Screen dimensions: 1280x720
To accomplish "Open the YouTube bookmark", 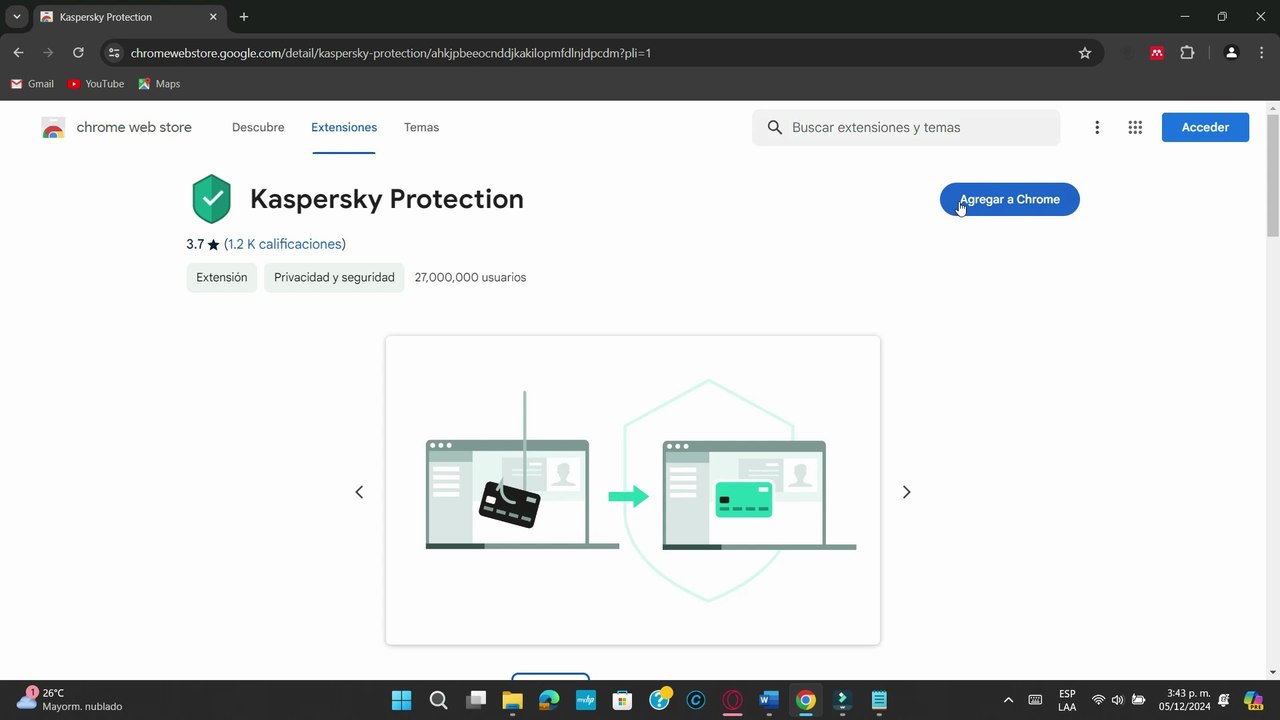I will coord(96,84).
